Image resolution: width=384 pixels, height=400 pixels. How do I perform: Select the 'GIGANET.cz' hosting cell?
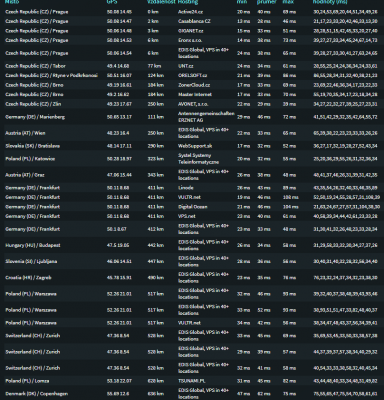191,31
